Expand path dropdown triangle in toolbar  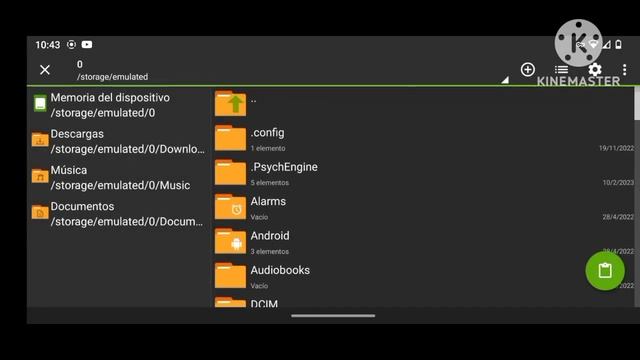[x=505, y=80]
